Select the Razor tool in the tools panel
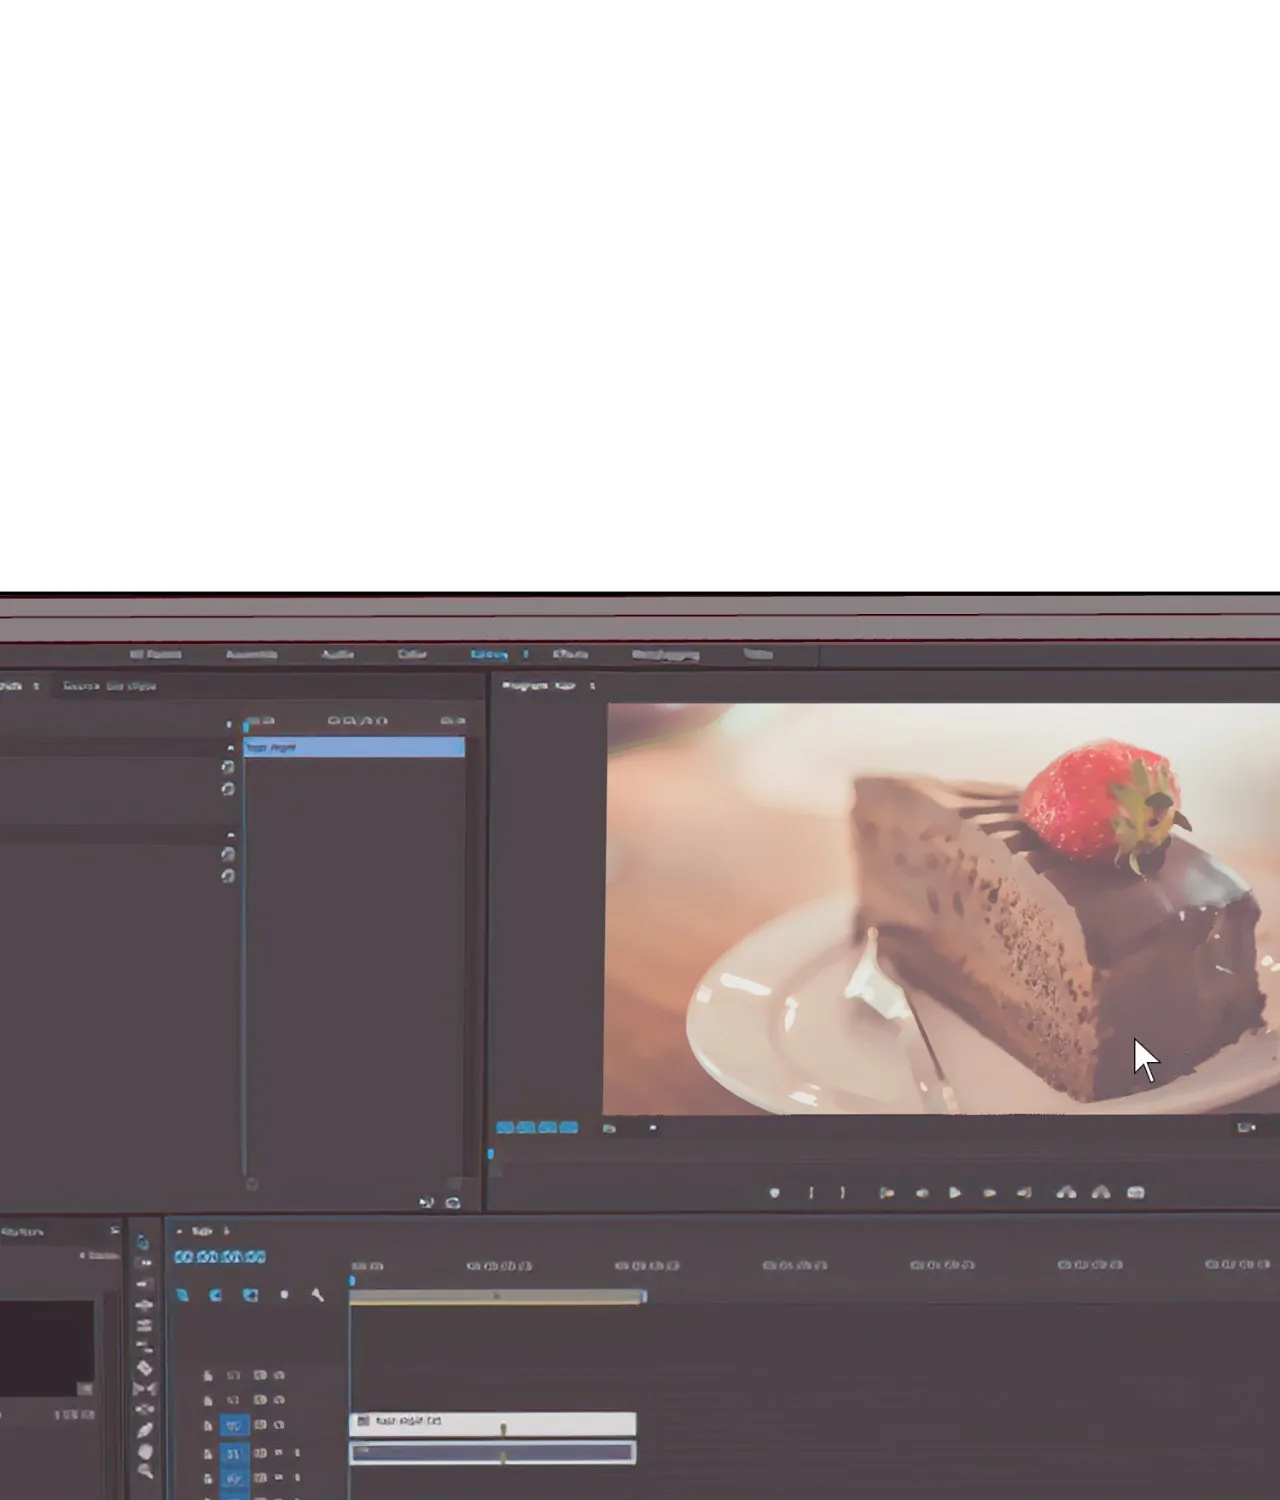Viewport: 1280px width, 1500px height. [x=144, y=1368]
